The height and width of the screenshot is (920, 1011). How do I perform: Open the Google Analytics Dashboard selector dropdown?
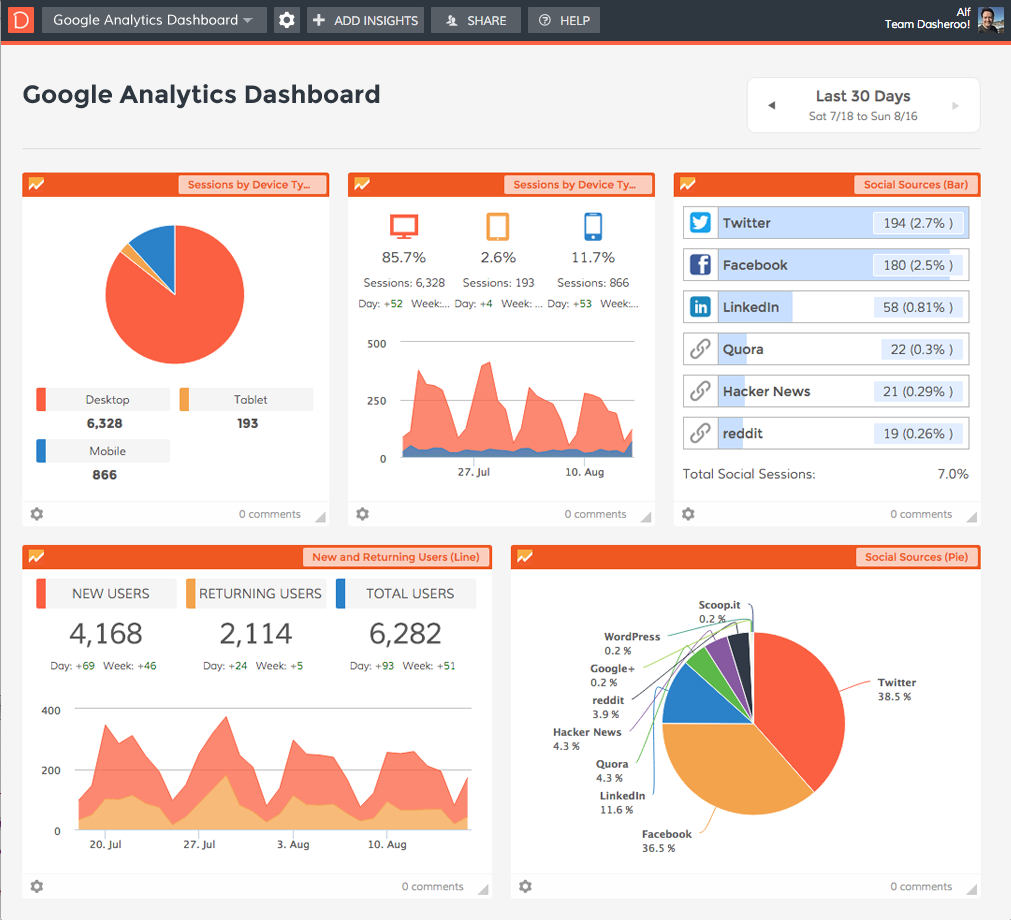point(153,19)
